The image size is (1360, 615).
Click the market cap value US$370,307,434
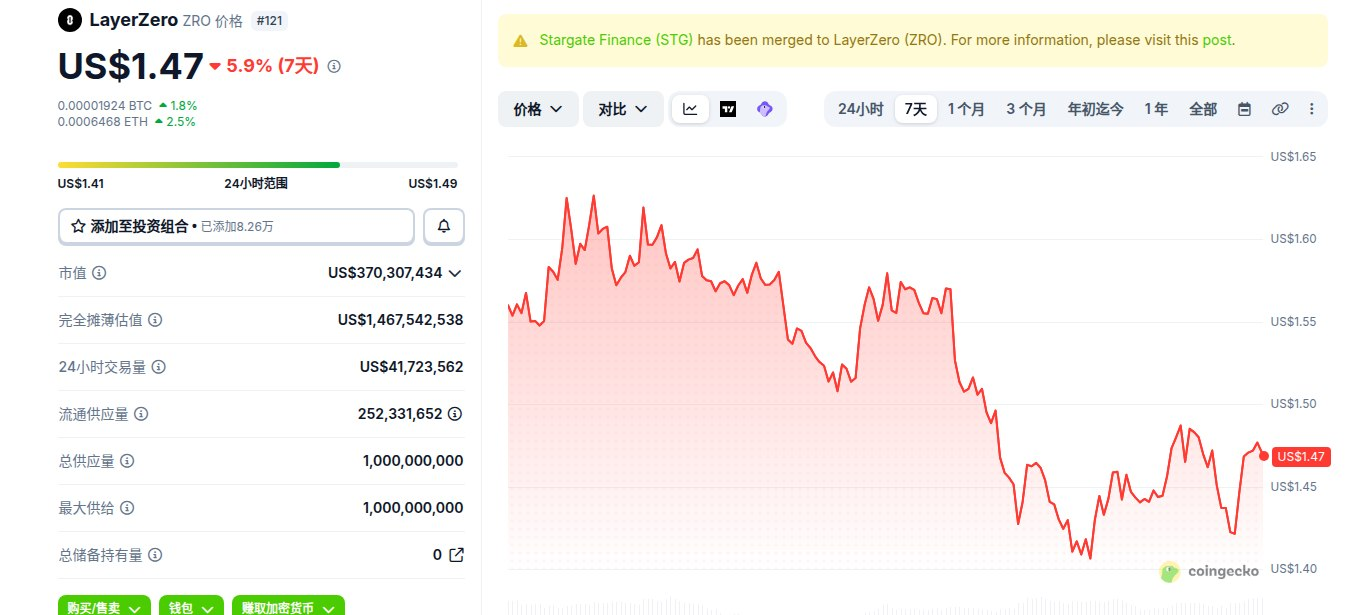click(385, 273)
